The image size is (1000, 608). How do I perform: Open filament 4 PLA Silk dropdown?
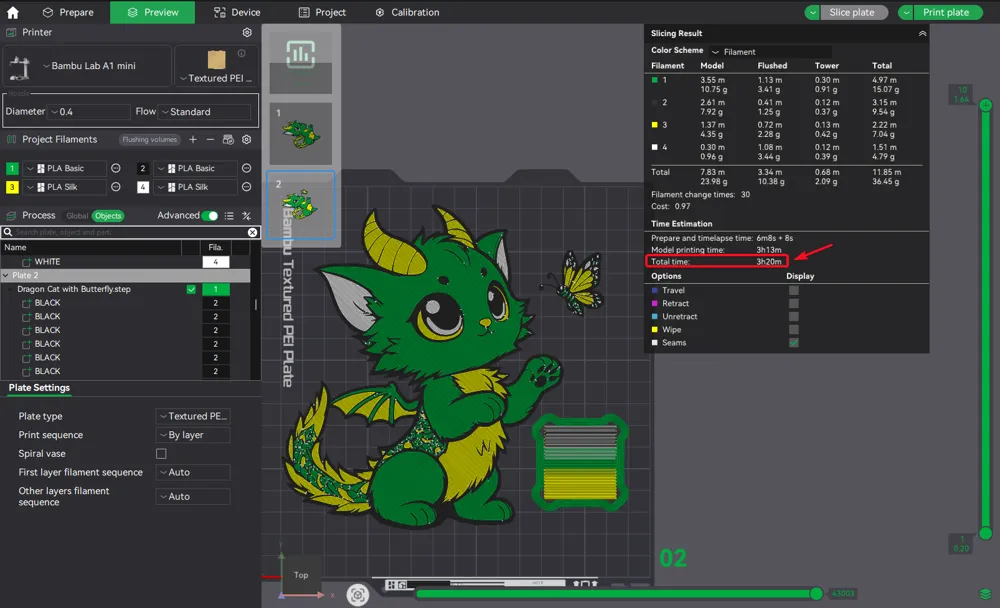(x=195, y=187)
